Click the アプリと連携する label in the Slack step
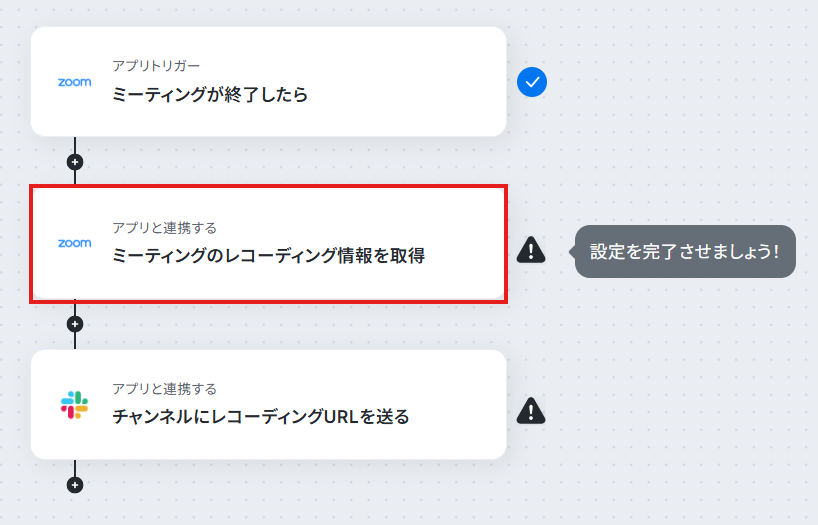Viewport: 818px width, 525px height. pos(164,389)
